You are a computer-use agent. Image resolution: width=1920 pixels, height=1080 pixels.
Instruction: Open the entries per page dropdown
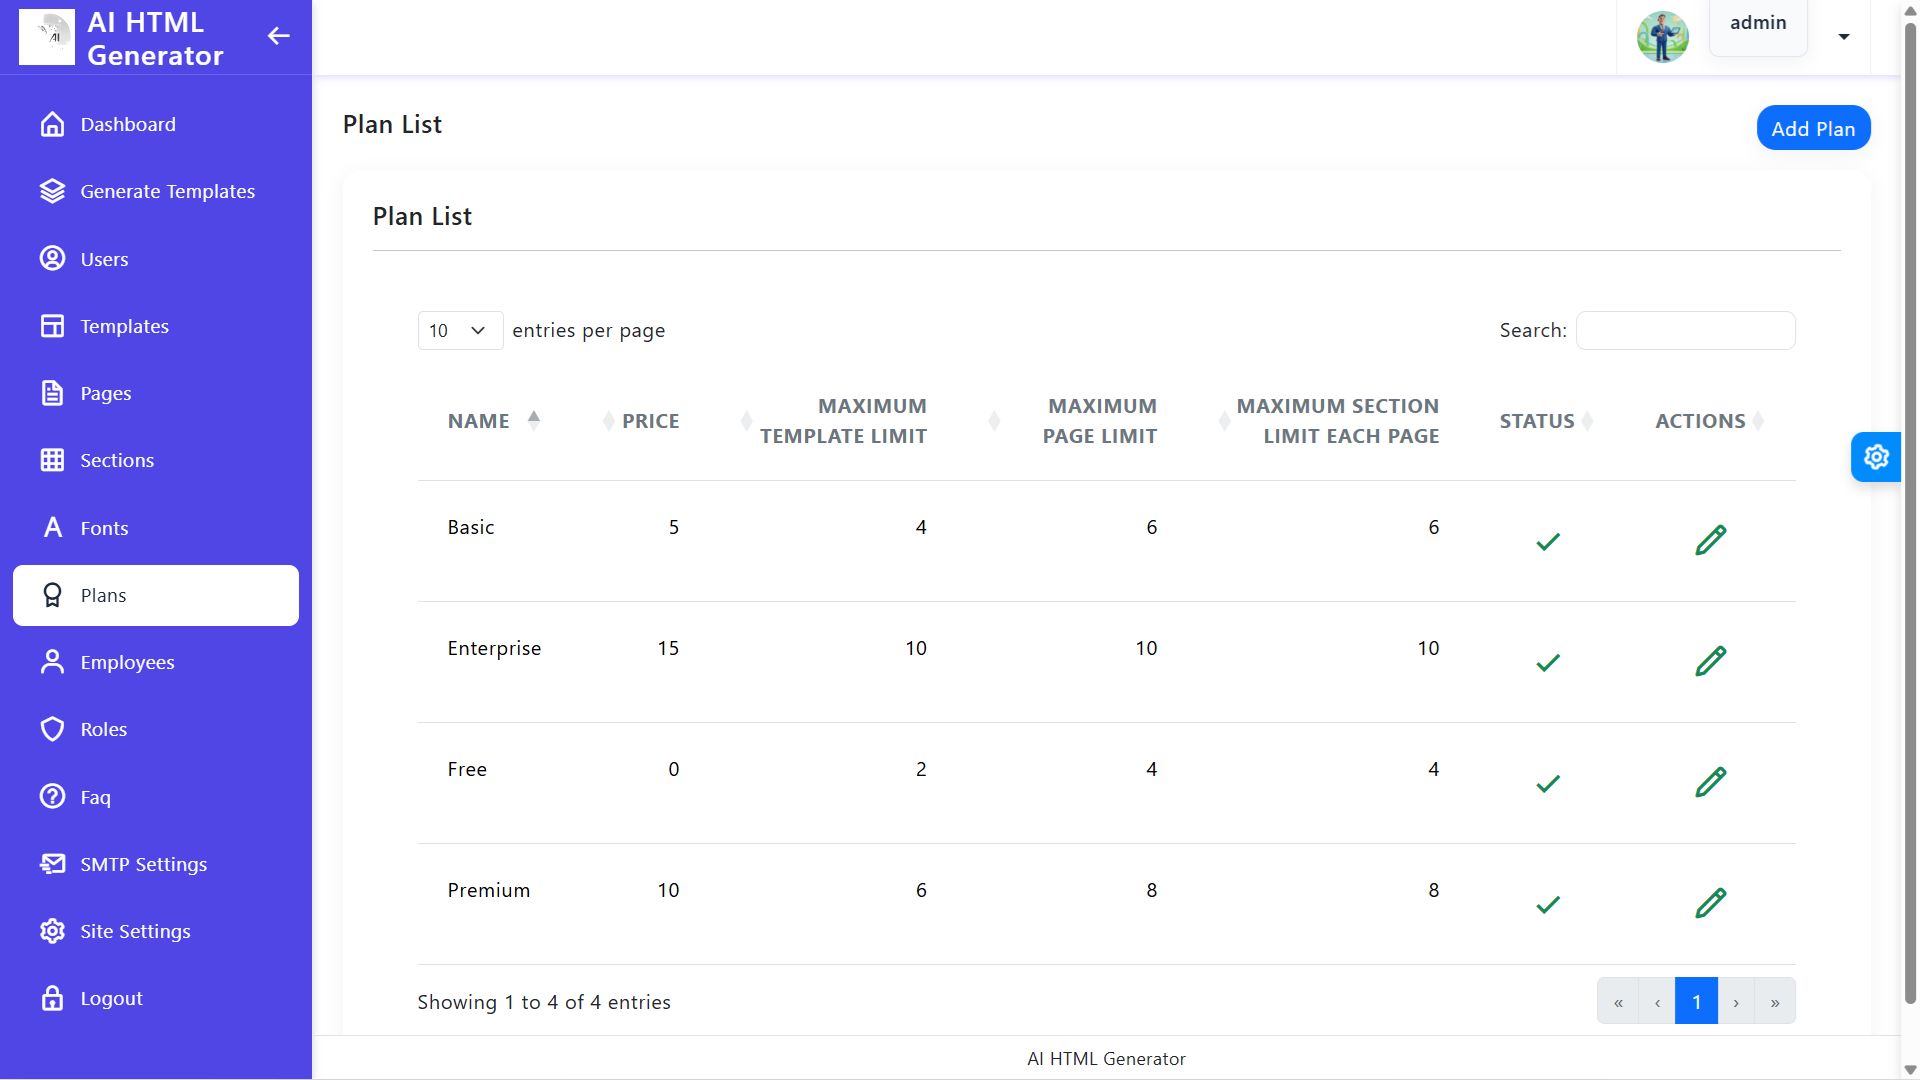(x=459, y=331)
